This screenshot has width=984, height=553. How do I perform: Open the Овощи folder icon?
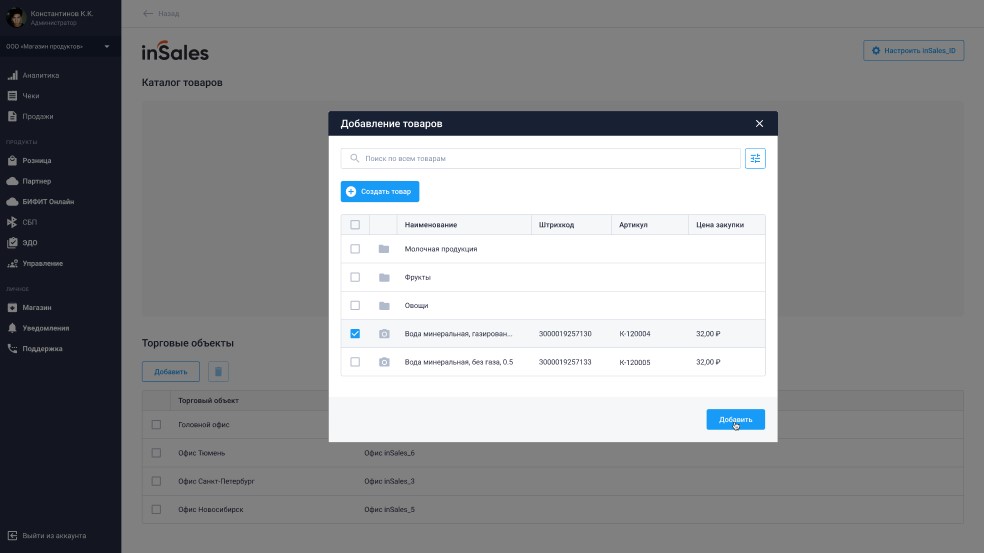click(384, 306)
